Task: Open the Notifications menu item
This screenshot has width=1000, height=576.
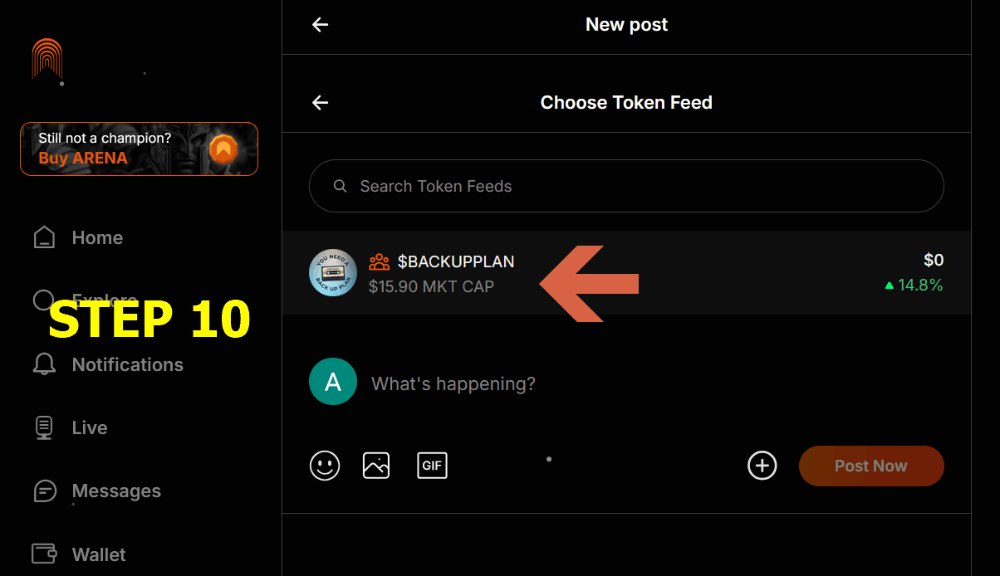Action: pos(127,365)
